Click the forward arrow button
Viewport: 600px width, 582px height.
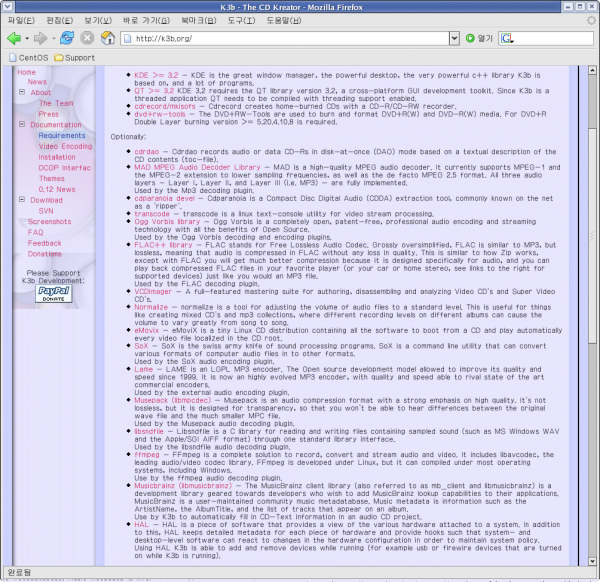tap(40, 38)
